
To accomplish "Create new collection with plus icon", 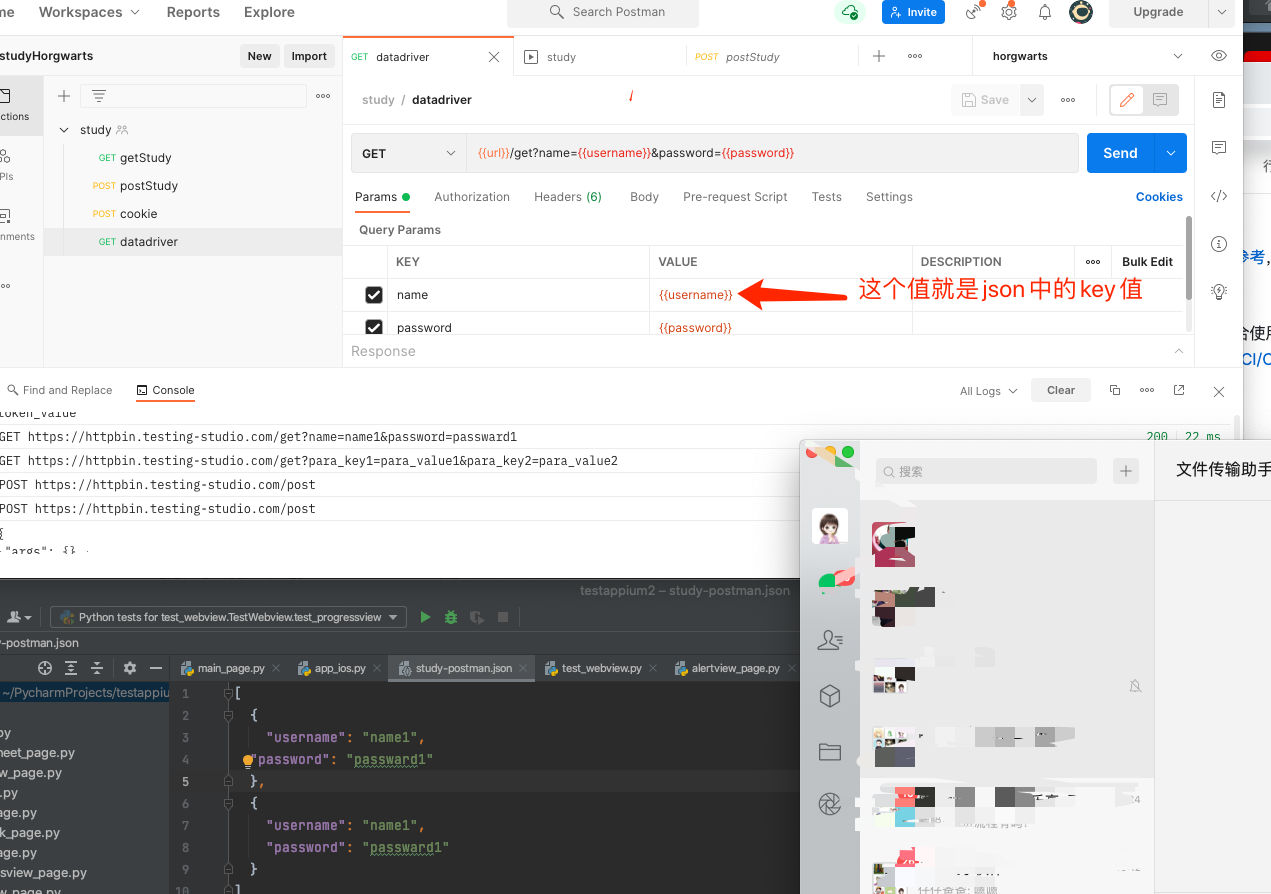I will tap(64, 96).
